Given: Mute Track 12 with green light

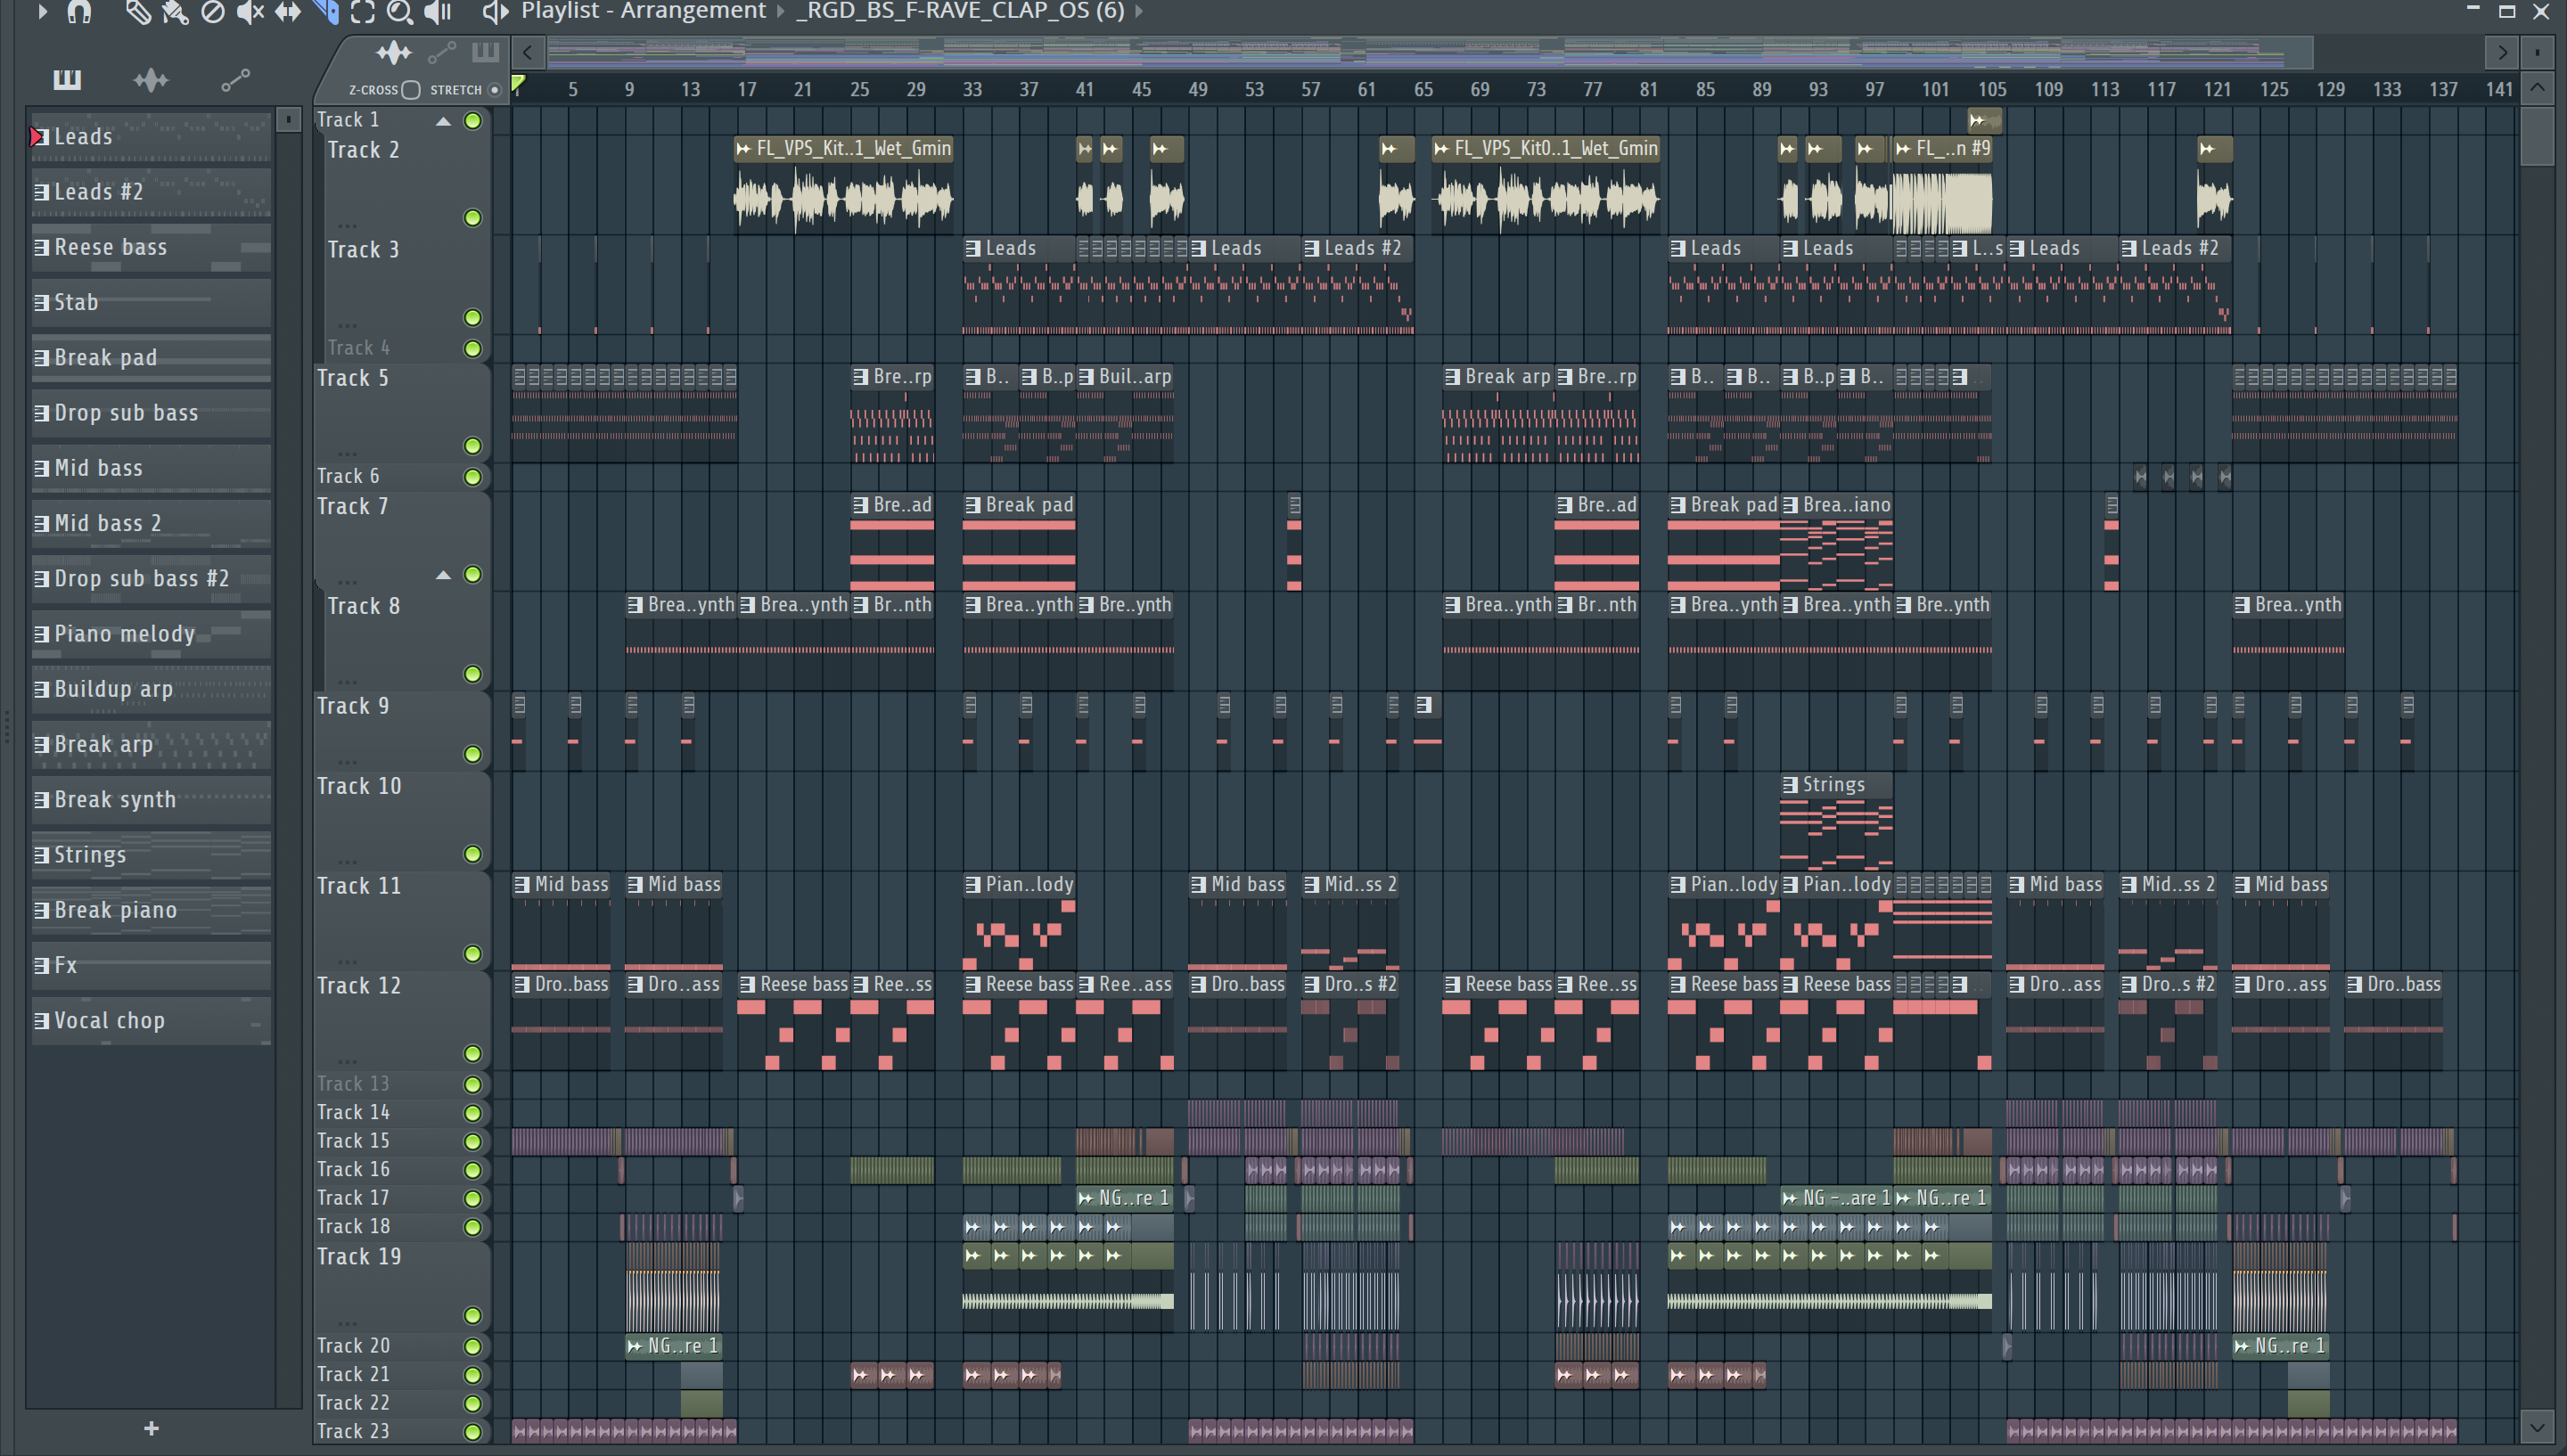Looking at the screenshot, I should point(473,1053).
